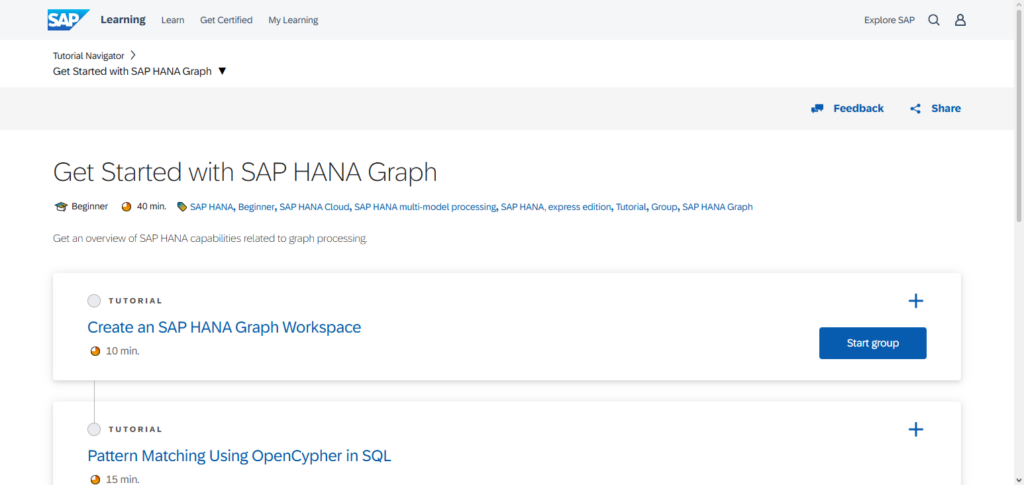Go to Tutorial Navigator breadcrumb
This screenshot has width=1024, height=485.
click(x=89, y=55)
